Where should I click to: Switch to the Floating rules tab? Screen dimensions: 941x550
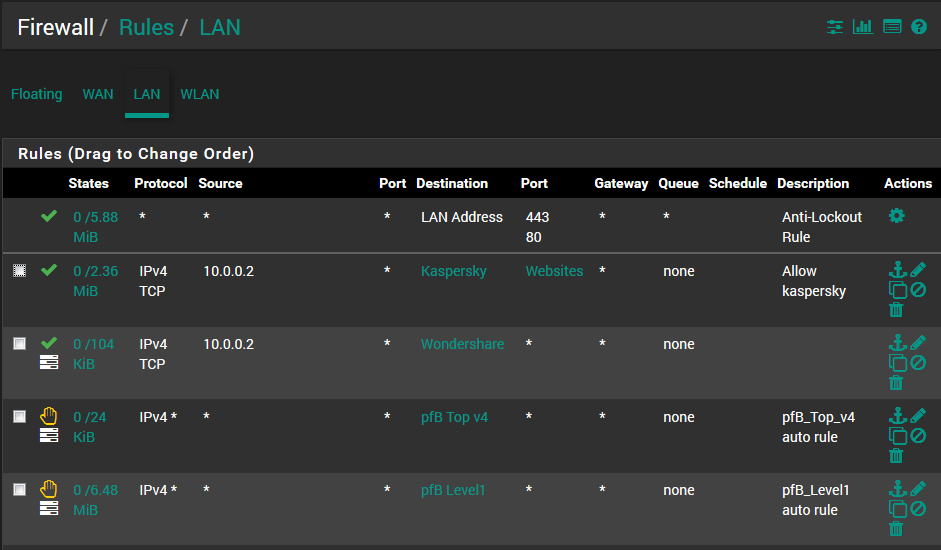37,94
